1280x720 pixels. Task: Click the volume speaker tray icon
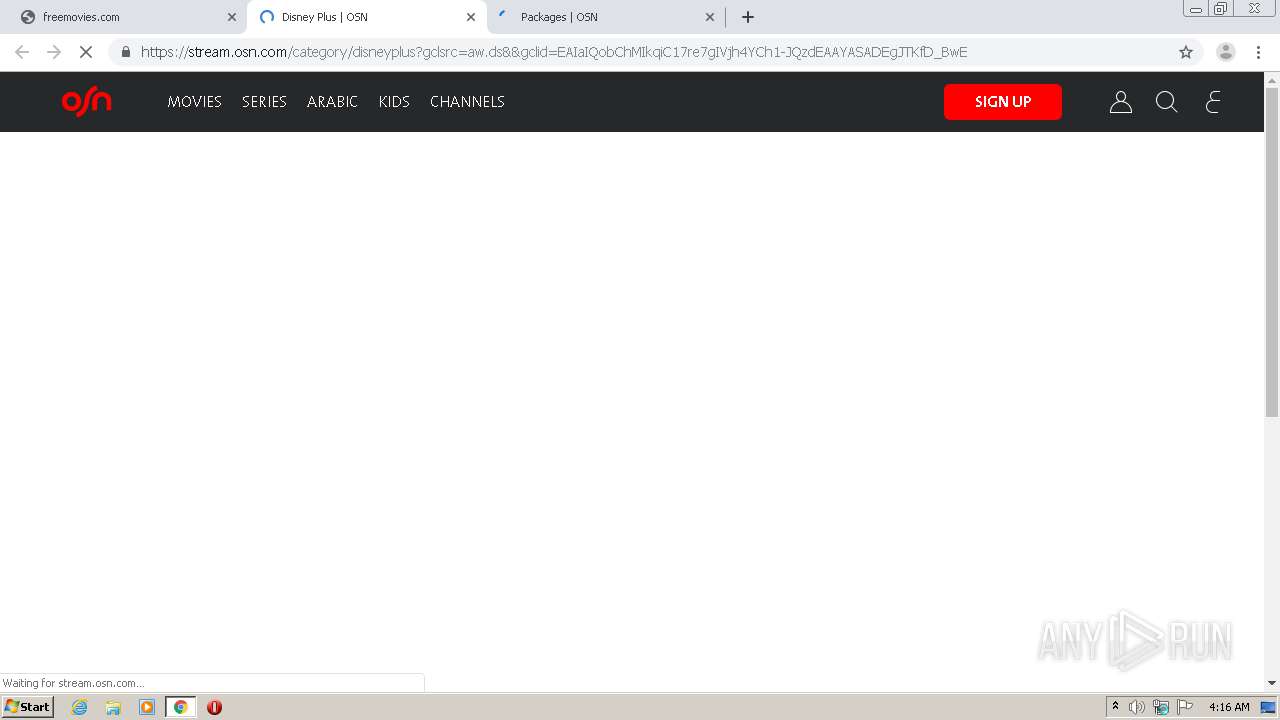[1137, 707]
